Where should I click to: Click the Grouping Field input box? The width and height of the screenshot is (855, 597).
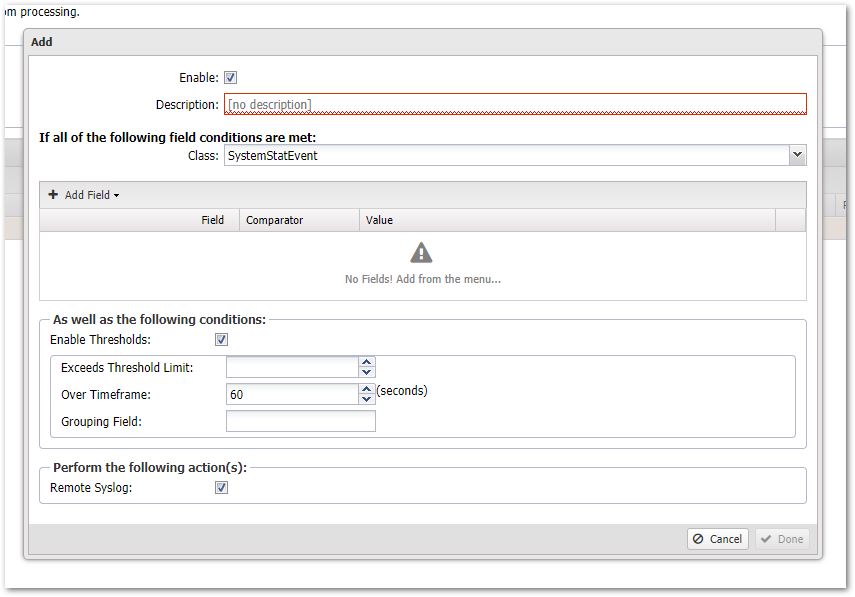300,422
